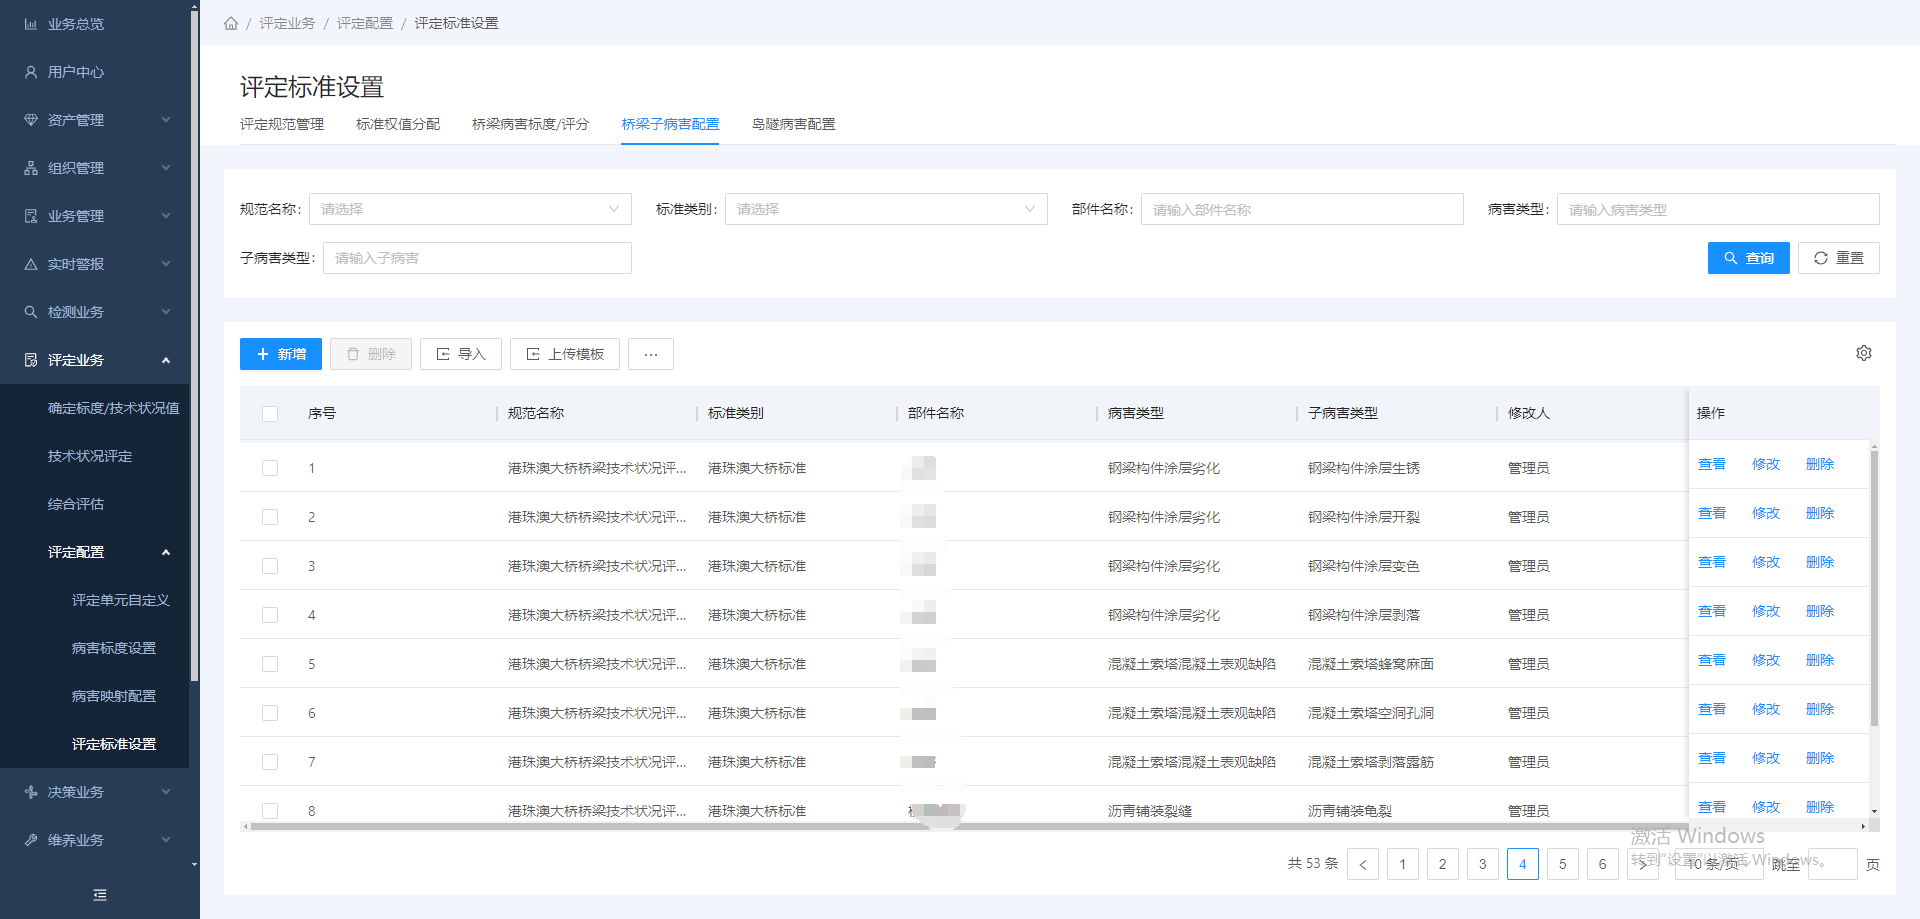Click the 新增 add button
The width and height of the screenshot is (1920, 919).
pyautogui.click(x=281, y=354)
